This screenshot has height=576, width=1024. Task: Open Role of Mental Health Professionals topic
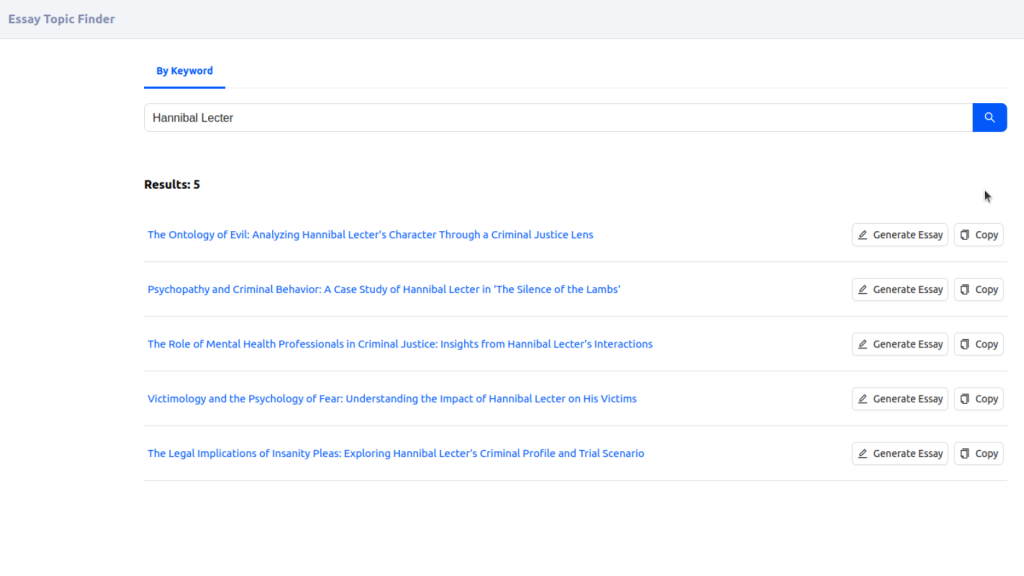400,344
